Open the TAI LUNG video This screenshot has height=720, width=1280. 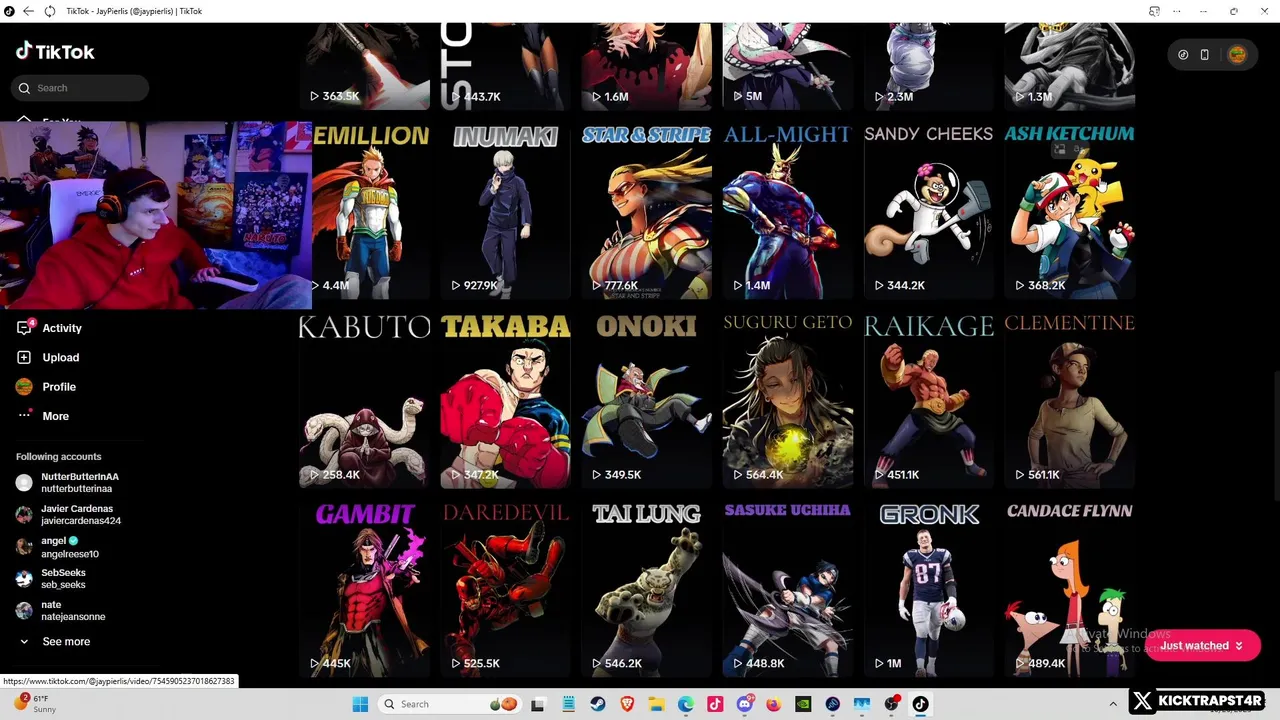[x=647, y=589]
